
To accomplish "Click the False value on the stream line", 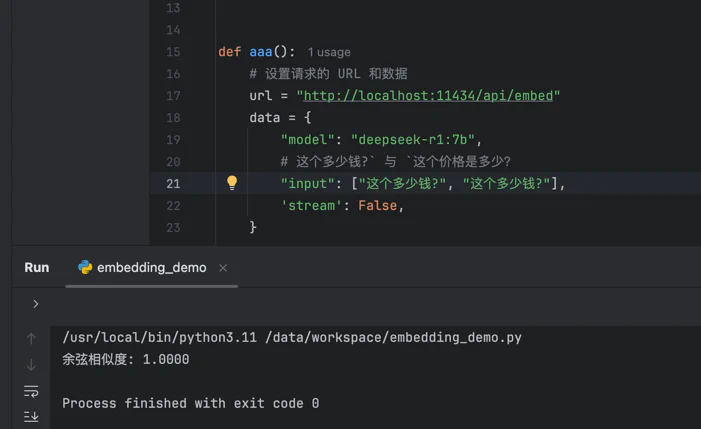I will (378, 206).
